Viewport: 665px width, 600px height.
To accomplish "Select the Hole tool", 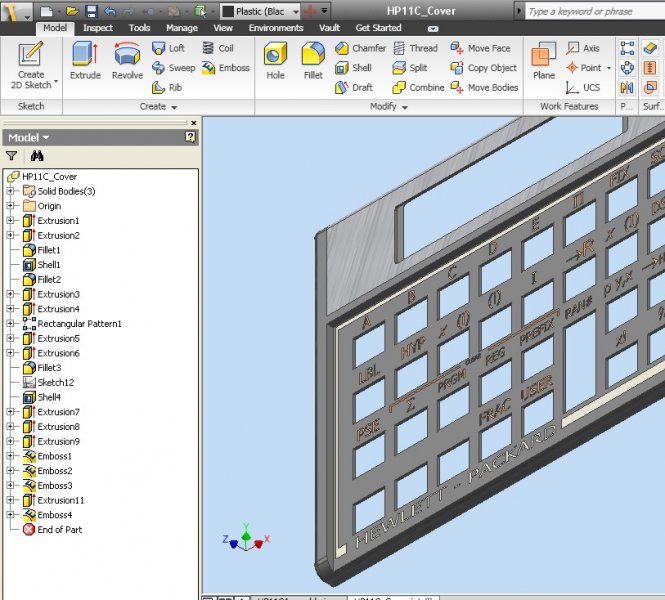I will [275, 61].
